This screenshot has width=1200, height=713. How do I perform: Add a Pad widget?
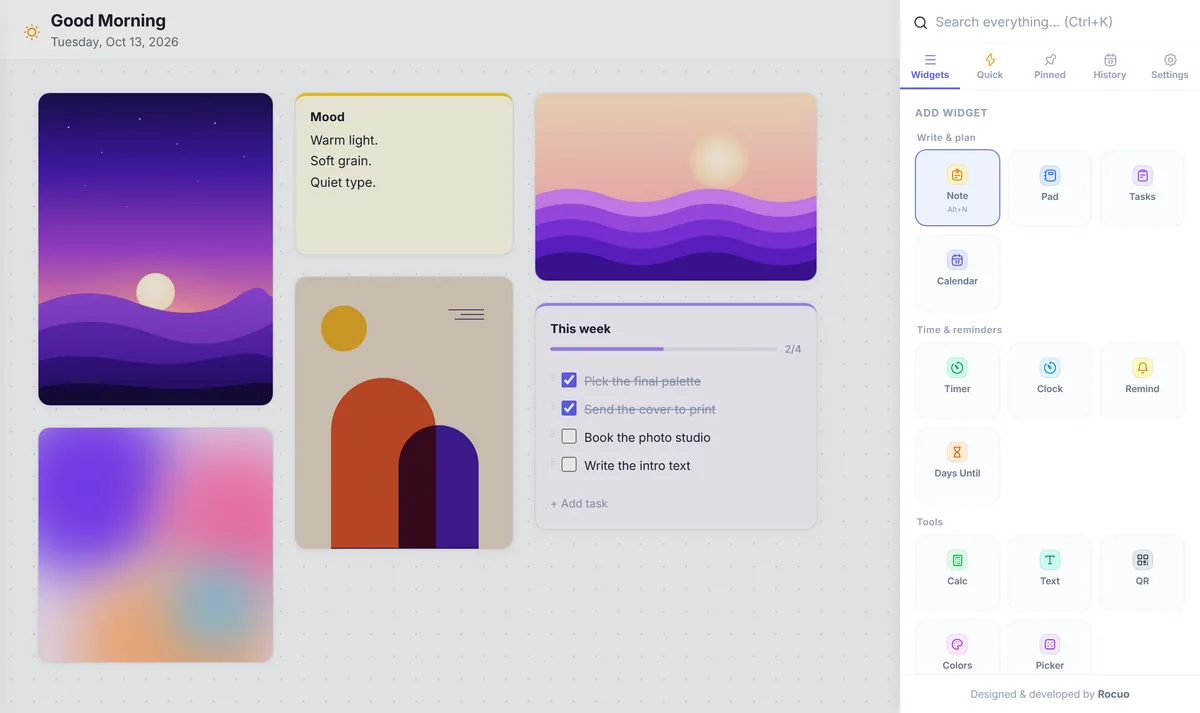(x=1049, y=188)
